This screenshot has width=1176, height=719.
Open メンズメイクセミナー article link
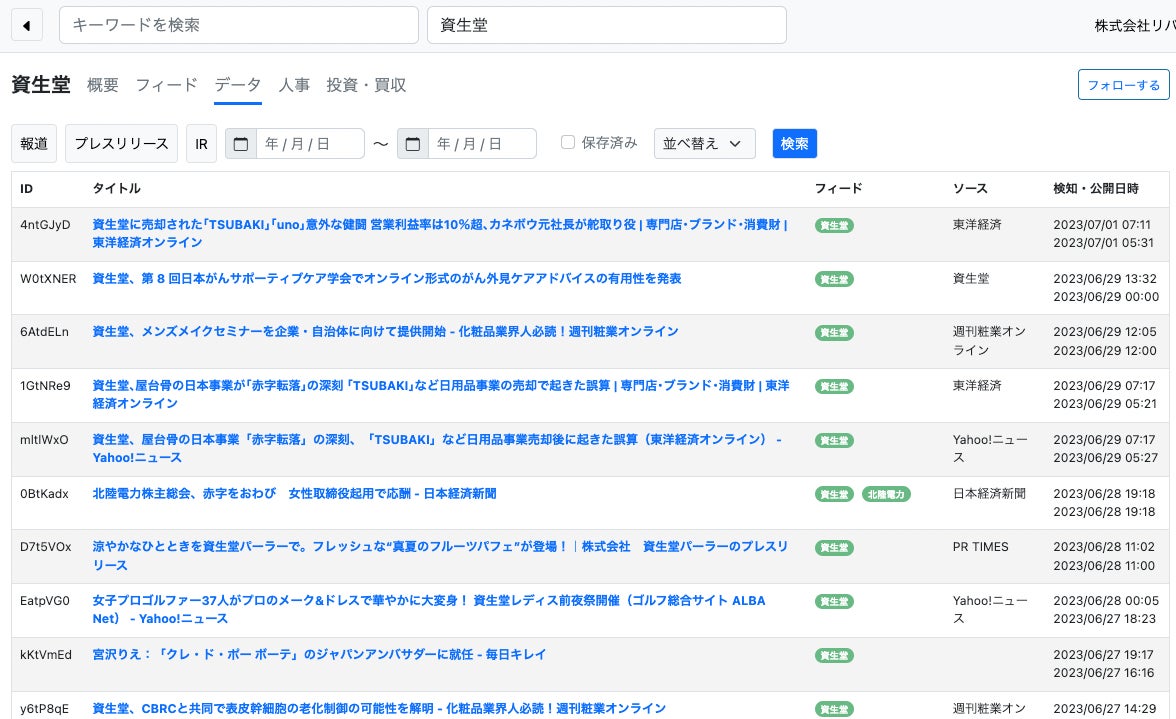[x=385, y=332]
